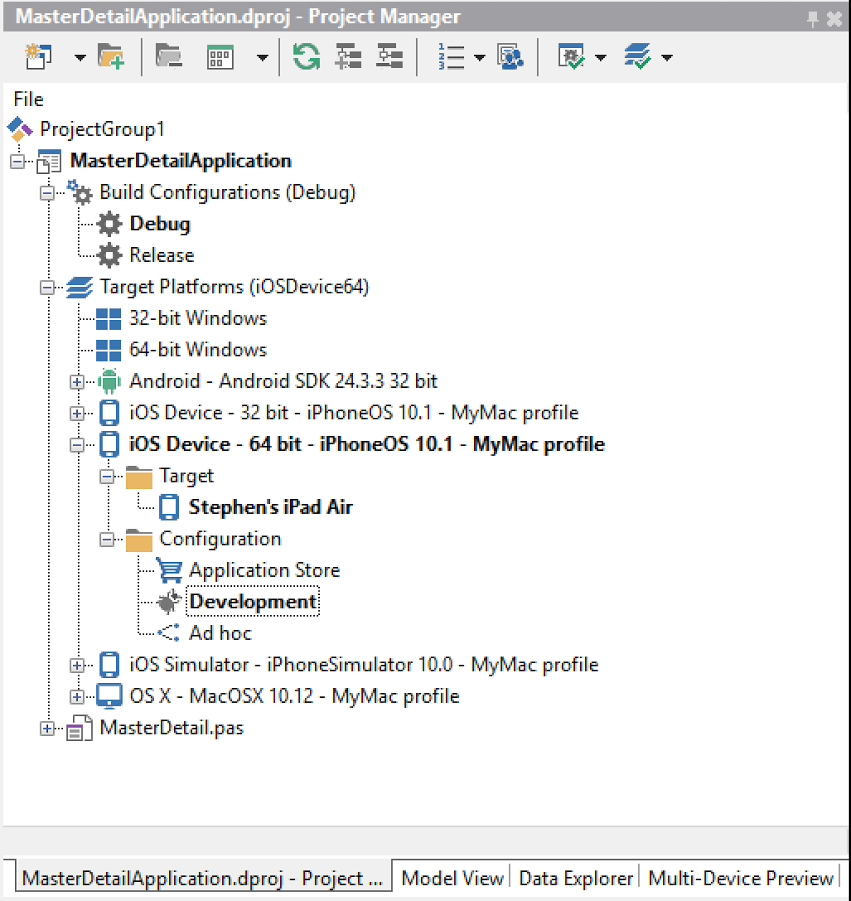Expand the Android SDK 24.3.3 node
This screenshot has height=901, width=851.
coord(77,382)
